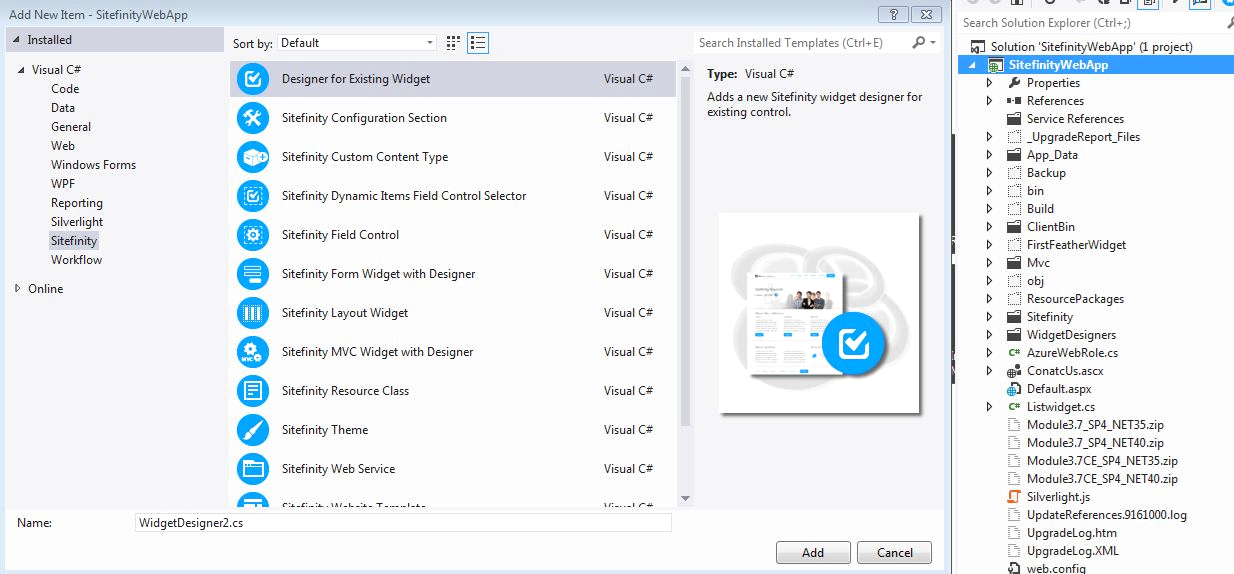Collapse the Visual C# tree node

pos(20,70)
